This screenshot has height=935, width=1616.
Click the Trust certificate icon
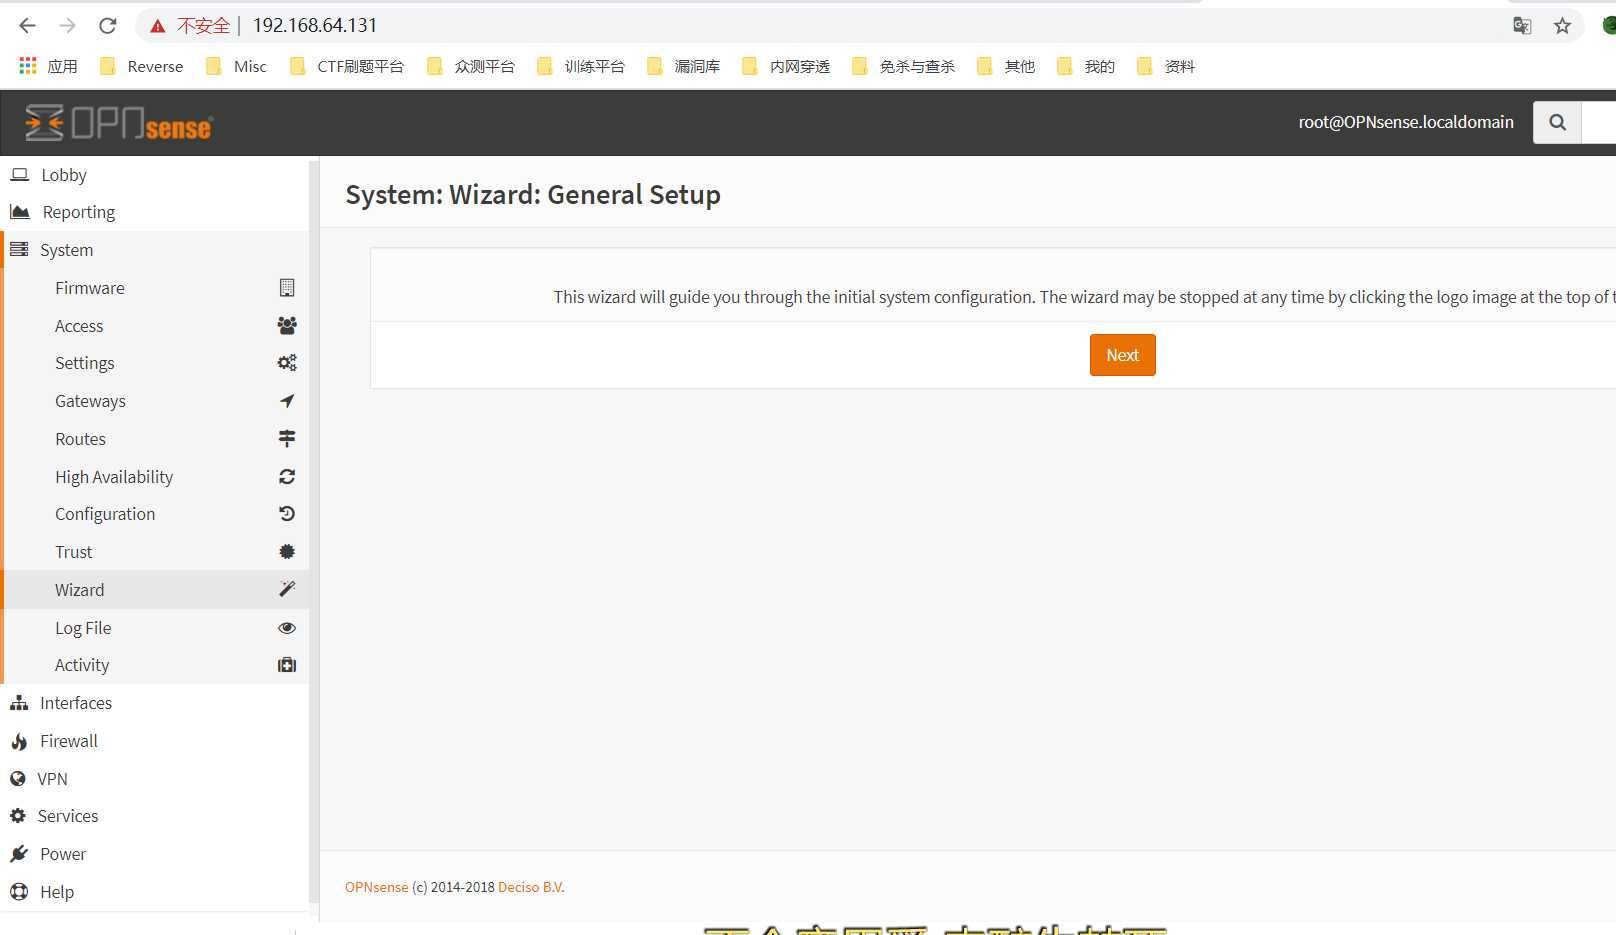click(x=287, y=552)
